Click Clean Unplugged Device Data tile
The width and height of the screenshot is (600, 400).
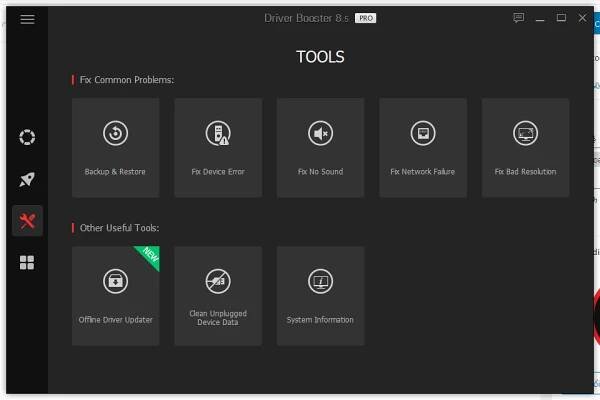pos(218,295)
